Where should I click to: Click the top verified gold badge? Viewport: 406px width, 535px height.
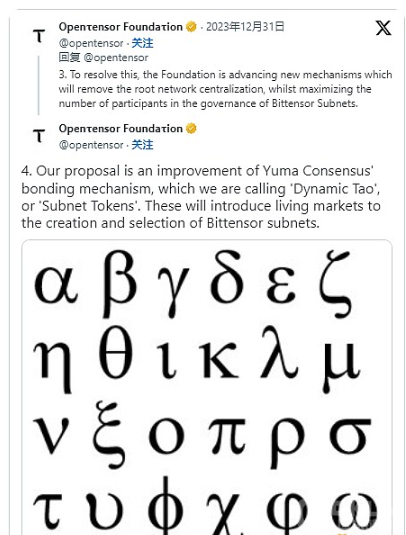pos(191,27)
